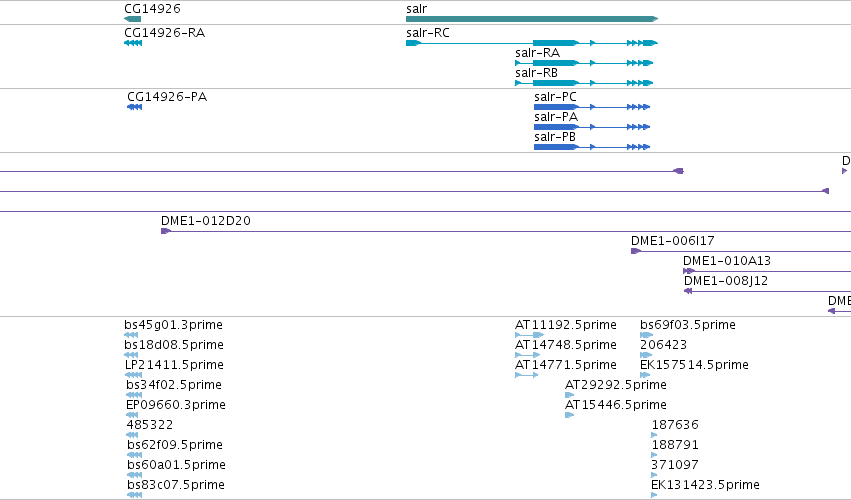Screen dimensions: 851x500
Task: Click the salr-PB protein feature
Action: pos(592,147)
